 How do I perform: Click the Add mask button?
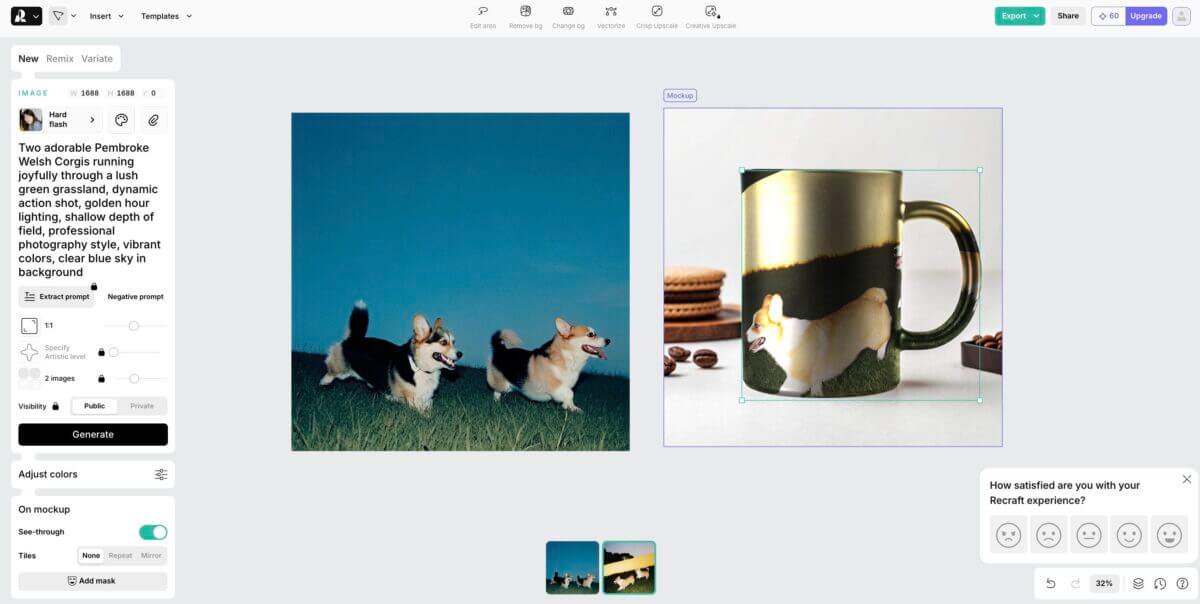(92, 581)
